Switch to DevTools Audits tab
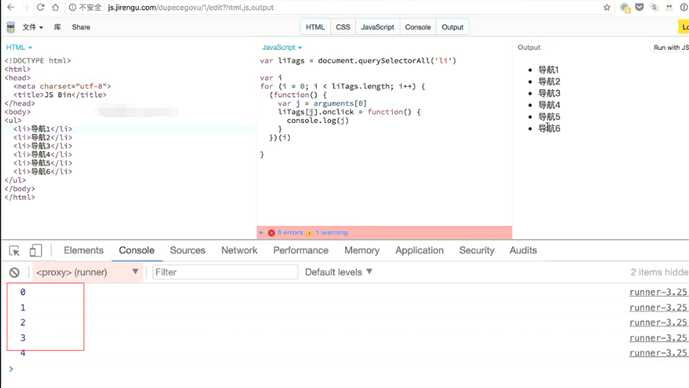This screenshot has height=388, width=689. click(x=523, y=250)
